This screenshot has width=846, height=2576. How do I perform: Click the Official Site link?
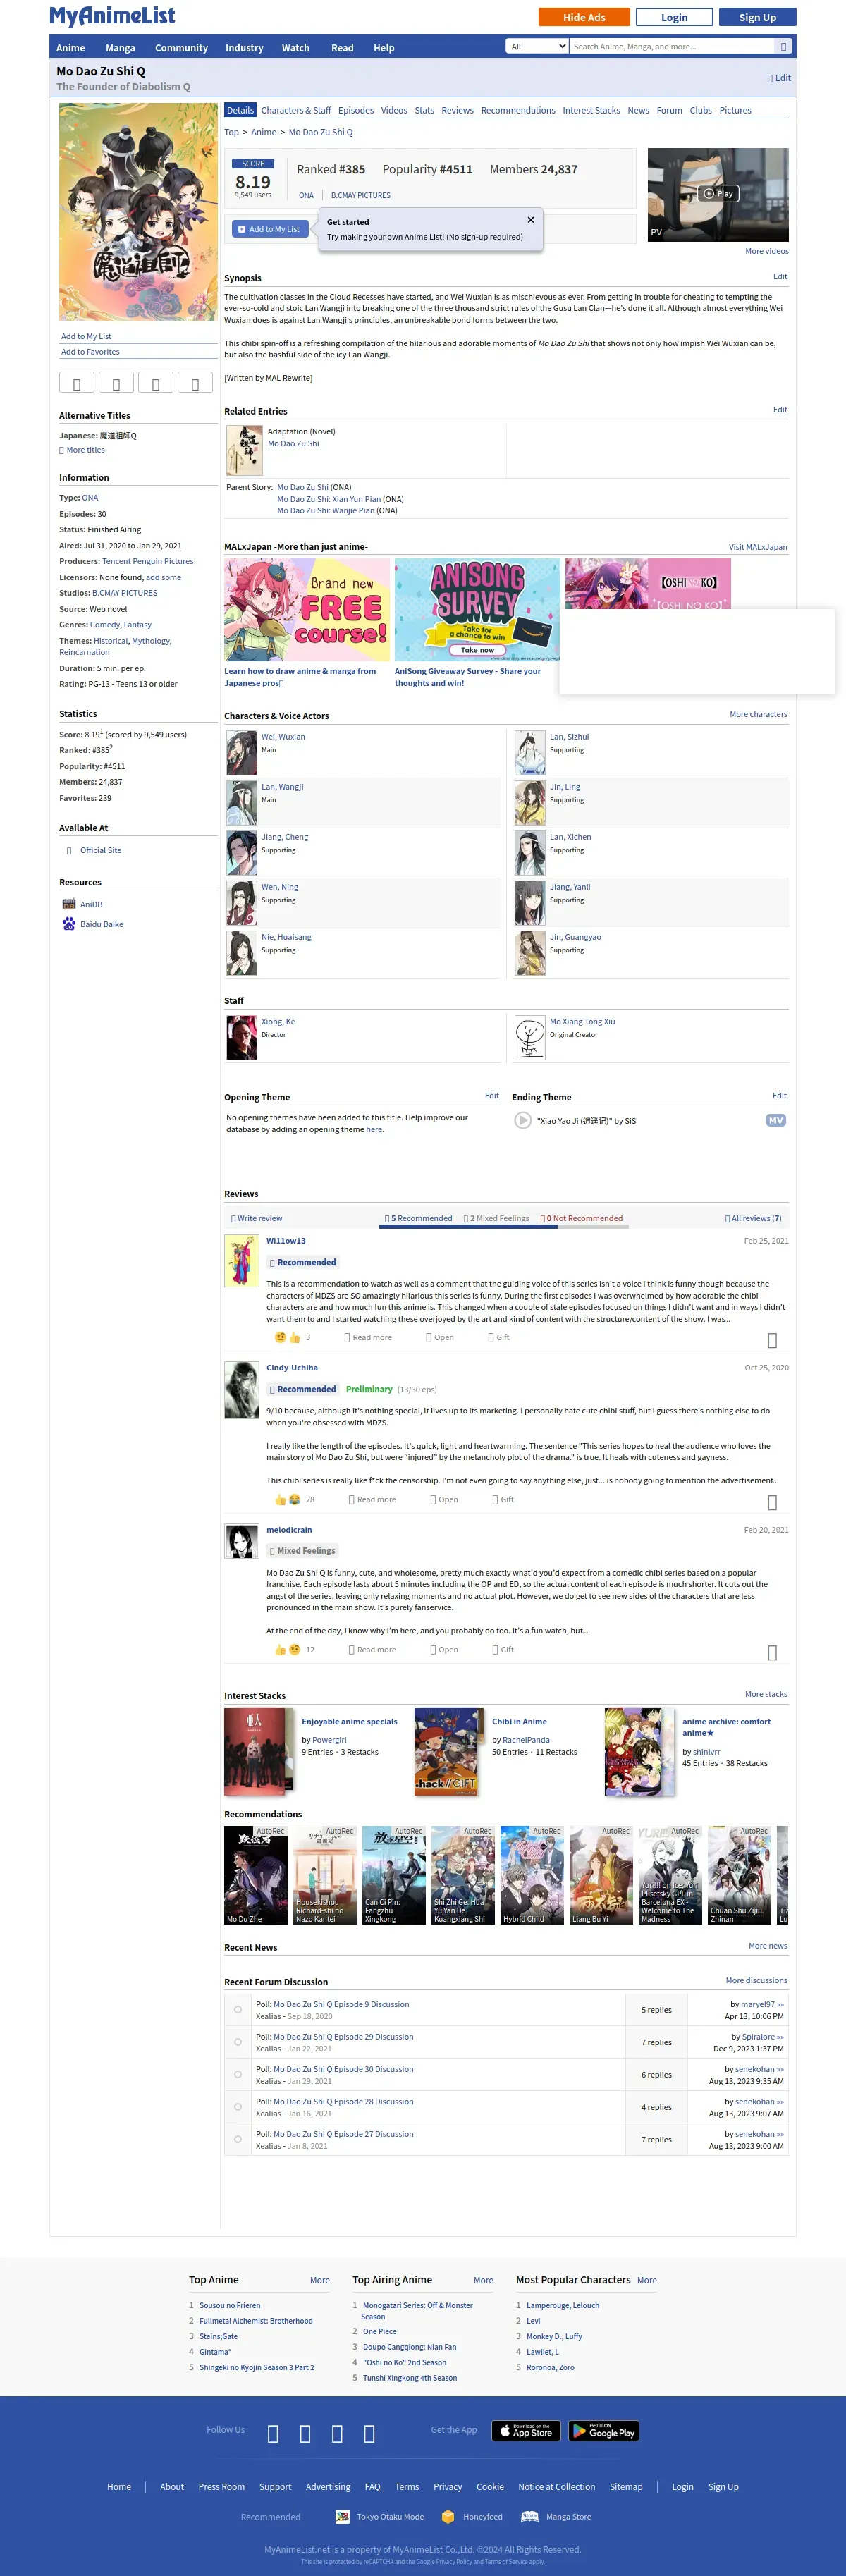click(x=101, y=850)
